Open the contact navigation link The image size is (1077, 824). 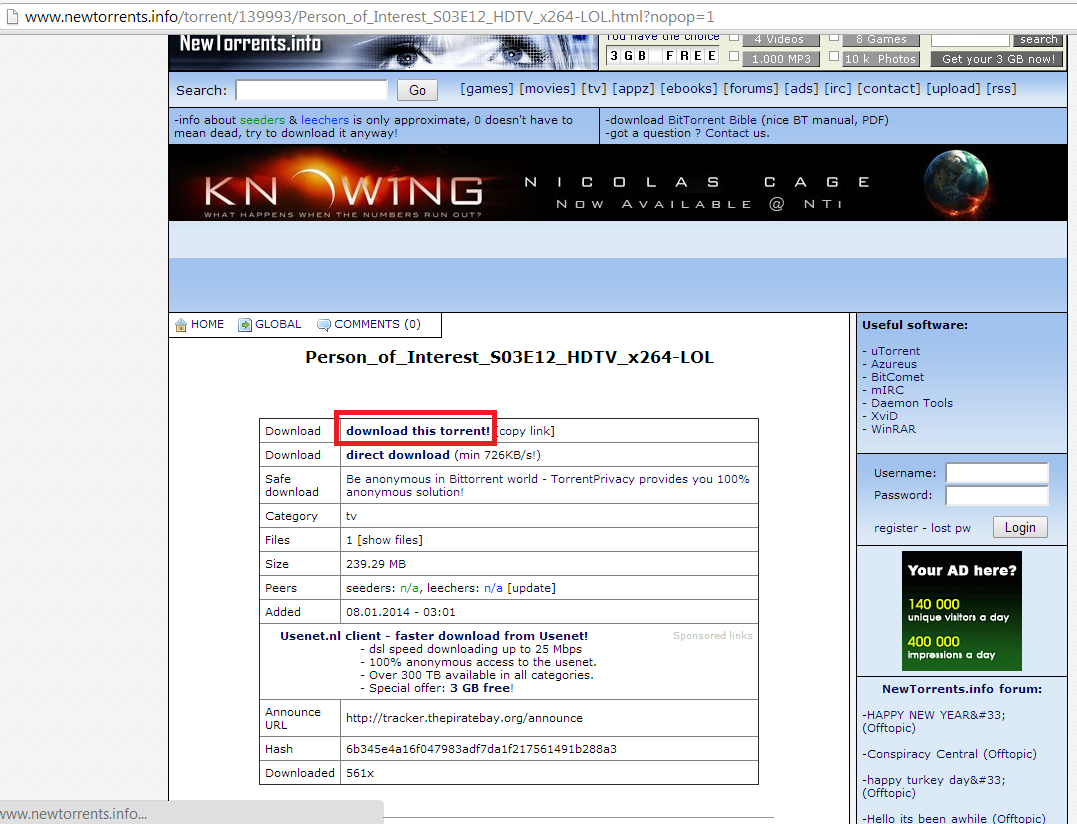[889, 89]
